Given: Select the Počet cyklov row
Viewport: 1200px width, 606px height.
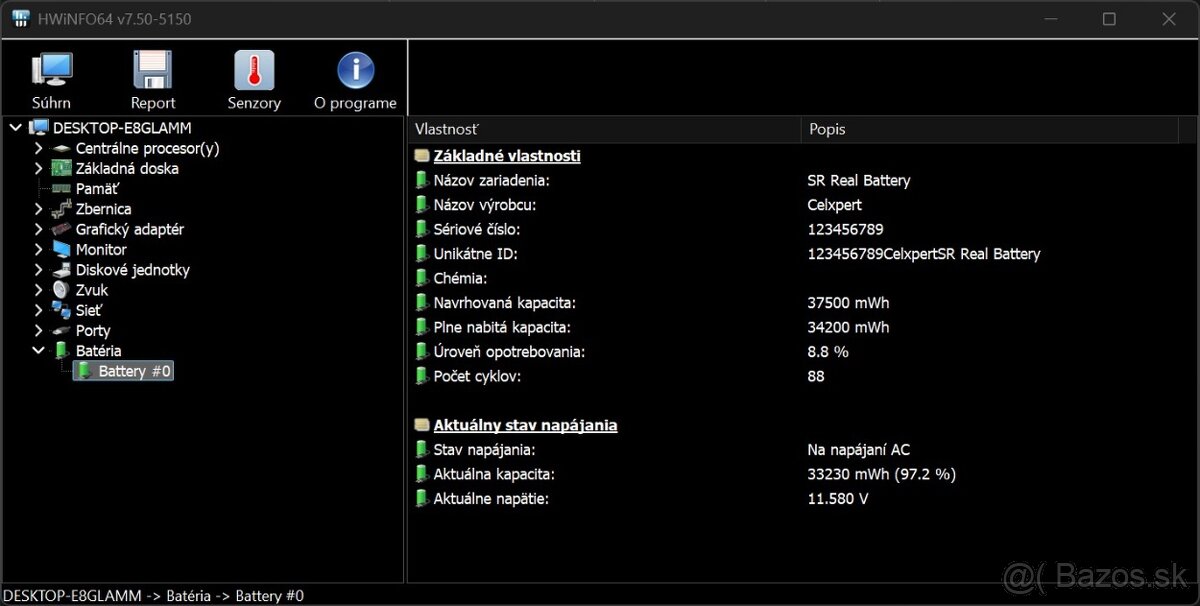Looking at the screenshot, I should (x=477, y=376).
